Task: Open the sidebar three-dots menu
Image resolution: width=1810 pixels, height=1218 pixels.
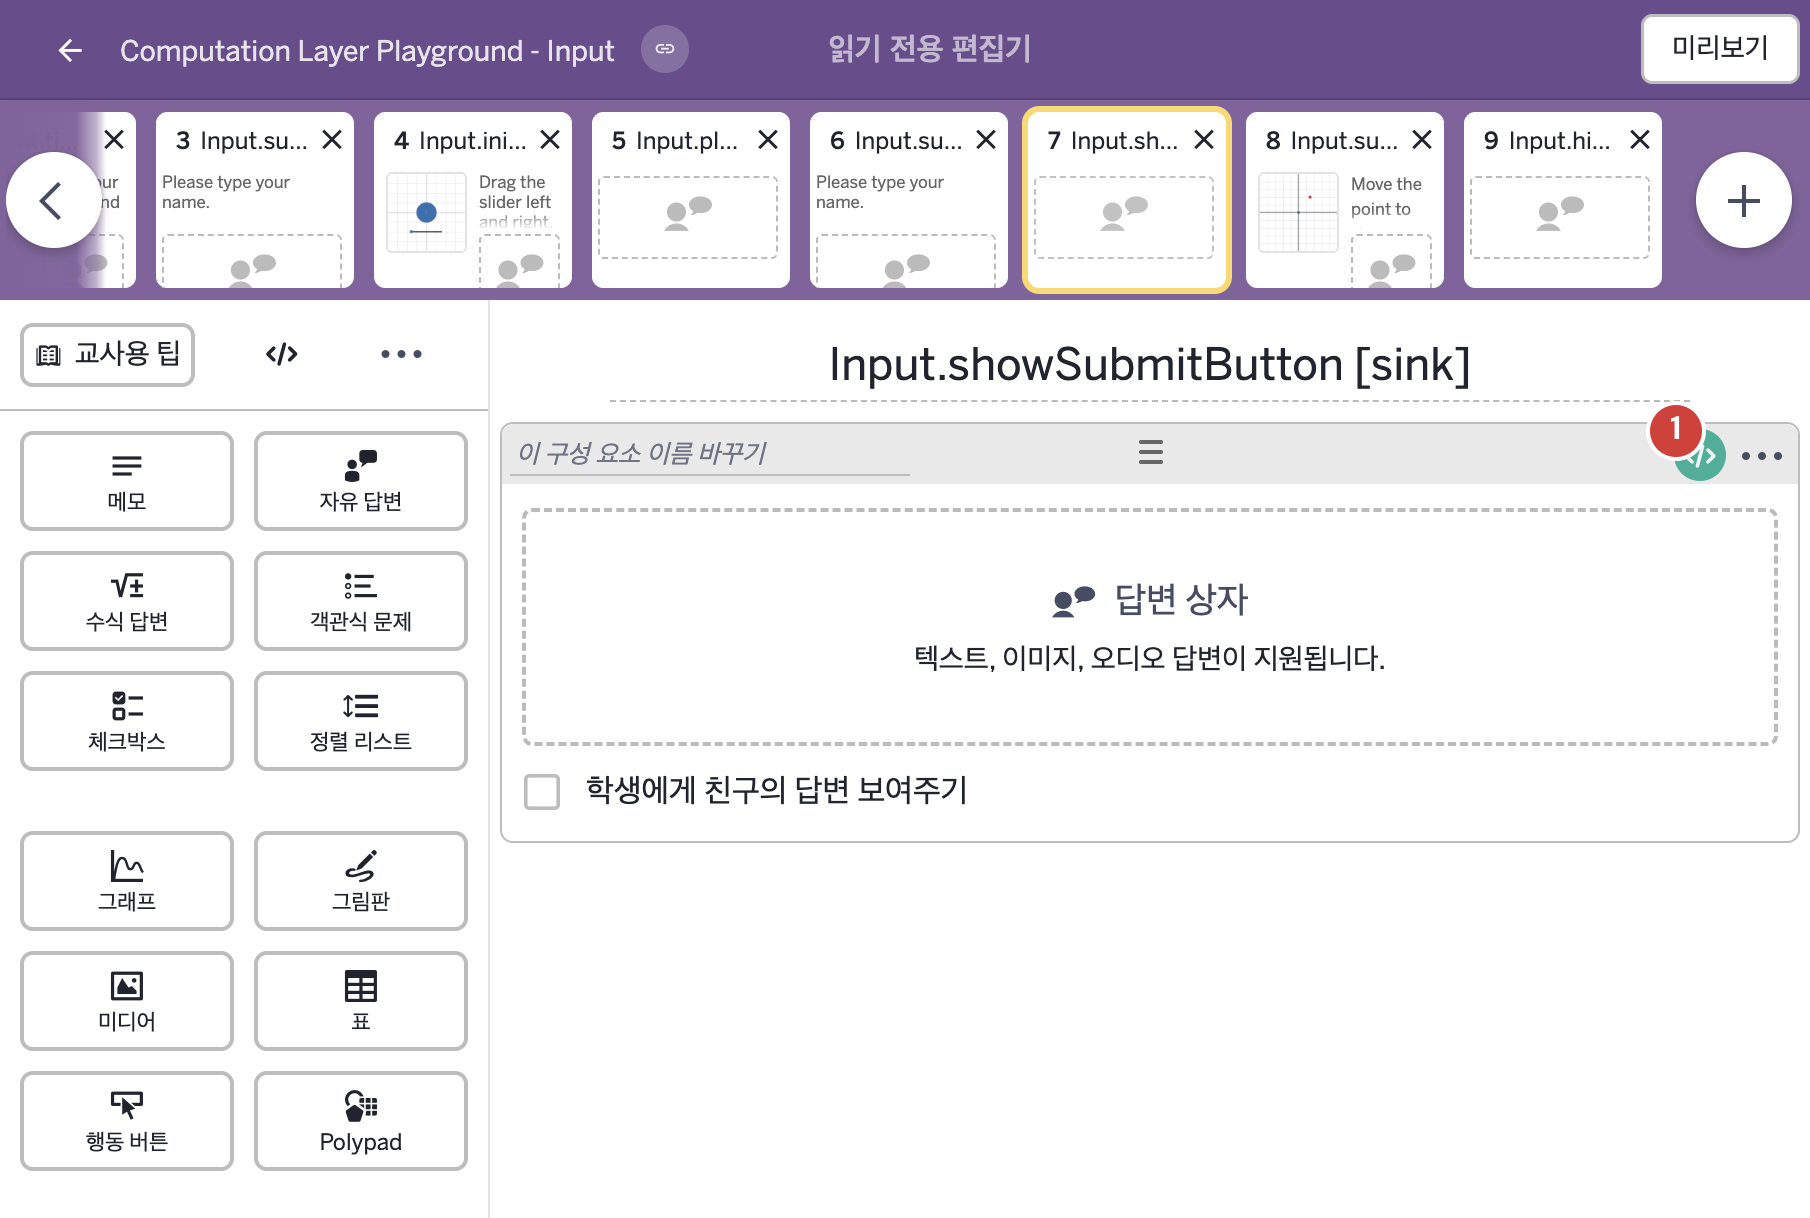Action: click(x=401, y=354)
